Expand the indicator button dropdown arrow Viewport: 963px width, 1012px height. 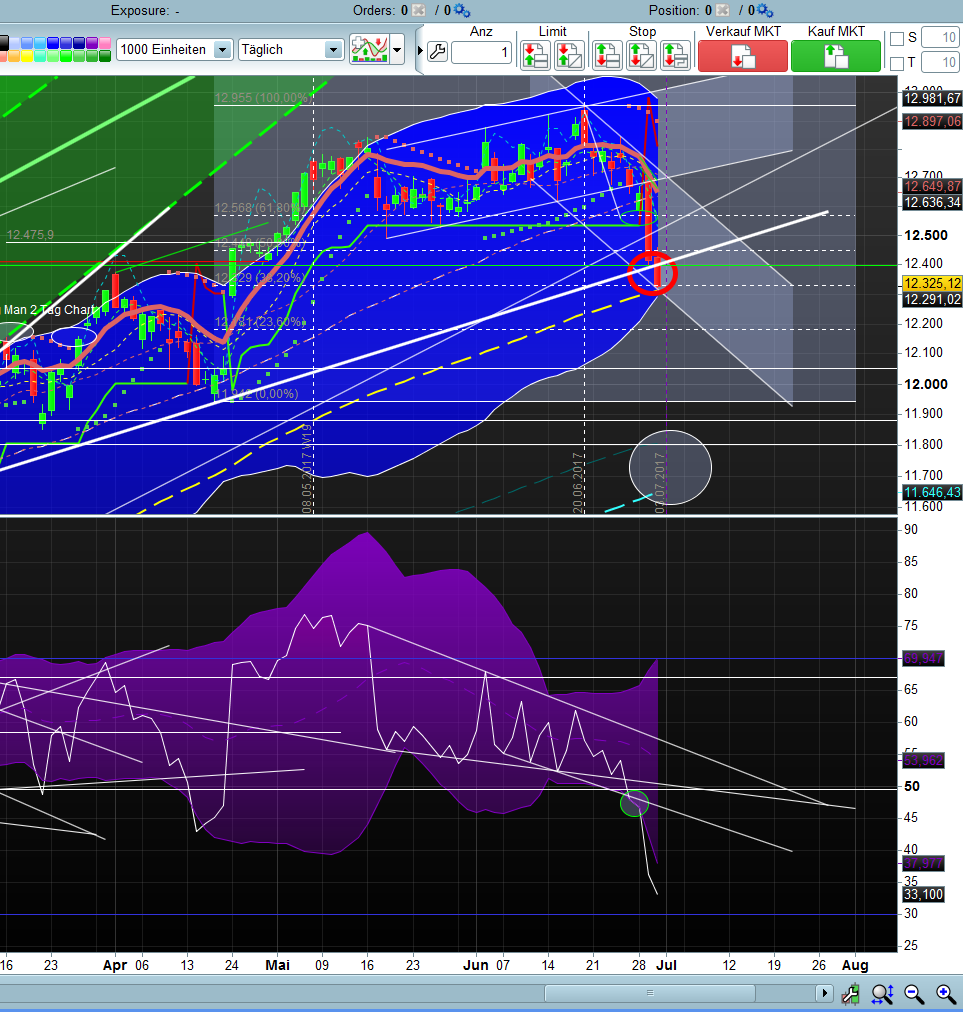pos(397,50)
